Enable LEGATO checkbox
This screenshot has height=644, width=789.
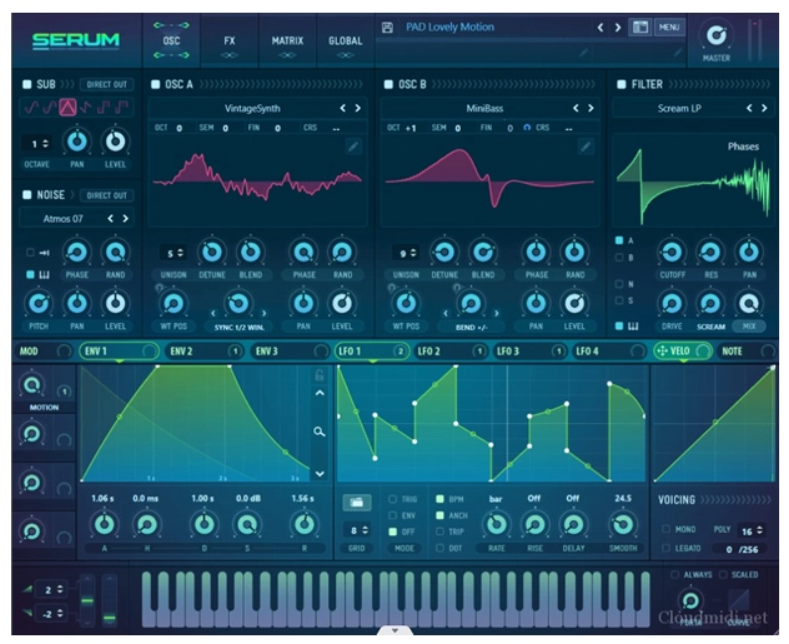(666, 548)
